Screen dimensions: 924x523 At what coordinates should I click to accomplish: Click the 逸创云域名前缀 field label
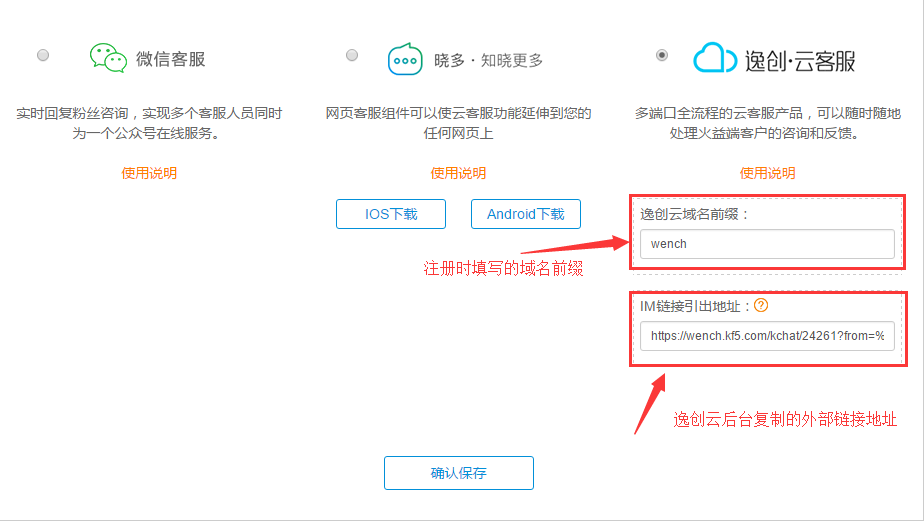[x=694, y=214]
